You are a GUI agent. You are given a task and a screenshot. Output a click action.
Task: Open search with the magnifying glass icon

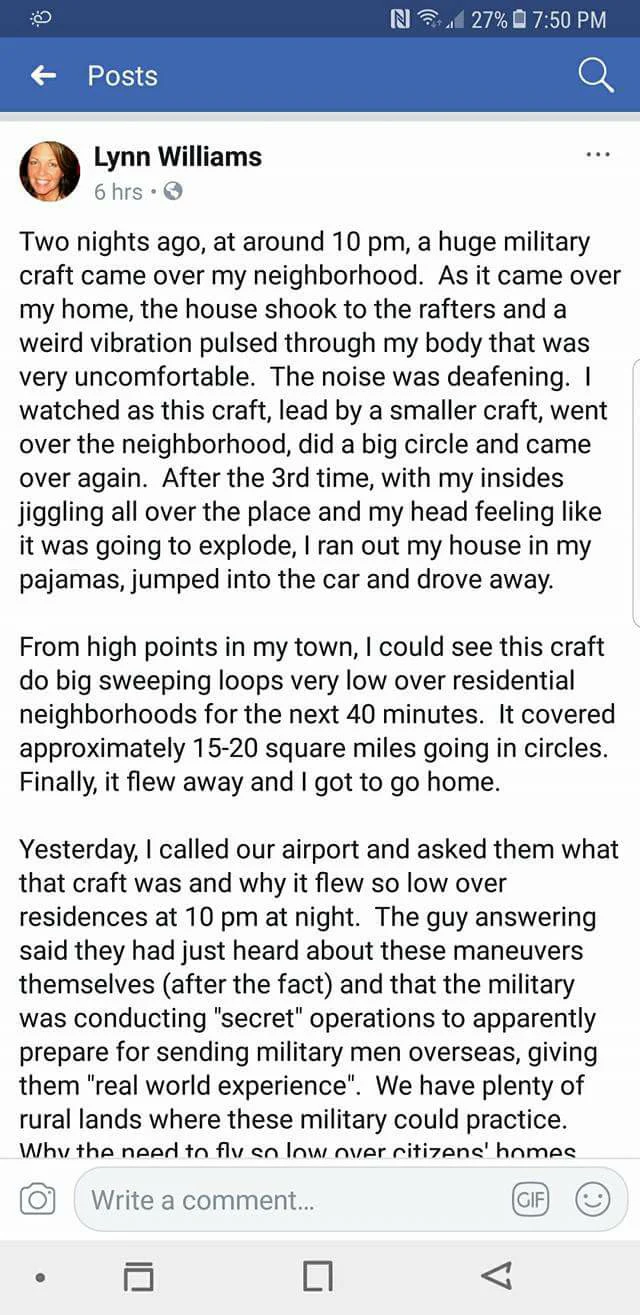coord(596,75)
